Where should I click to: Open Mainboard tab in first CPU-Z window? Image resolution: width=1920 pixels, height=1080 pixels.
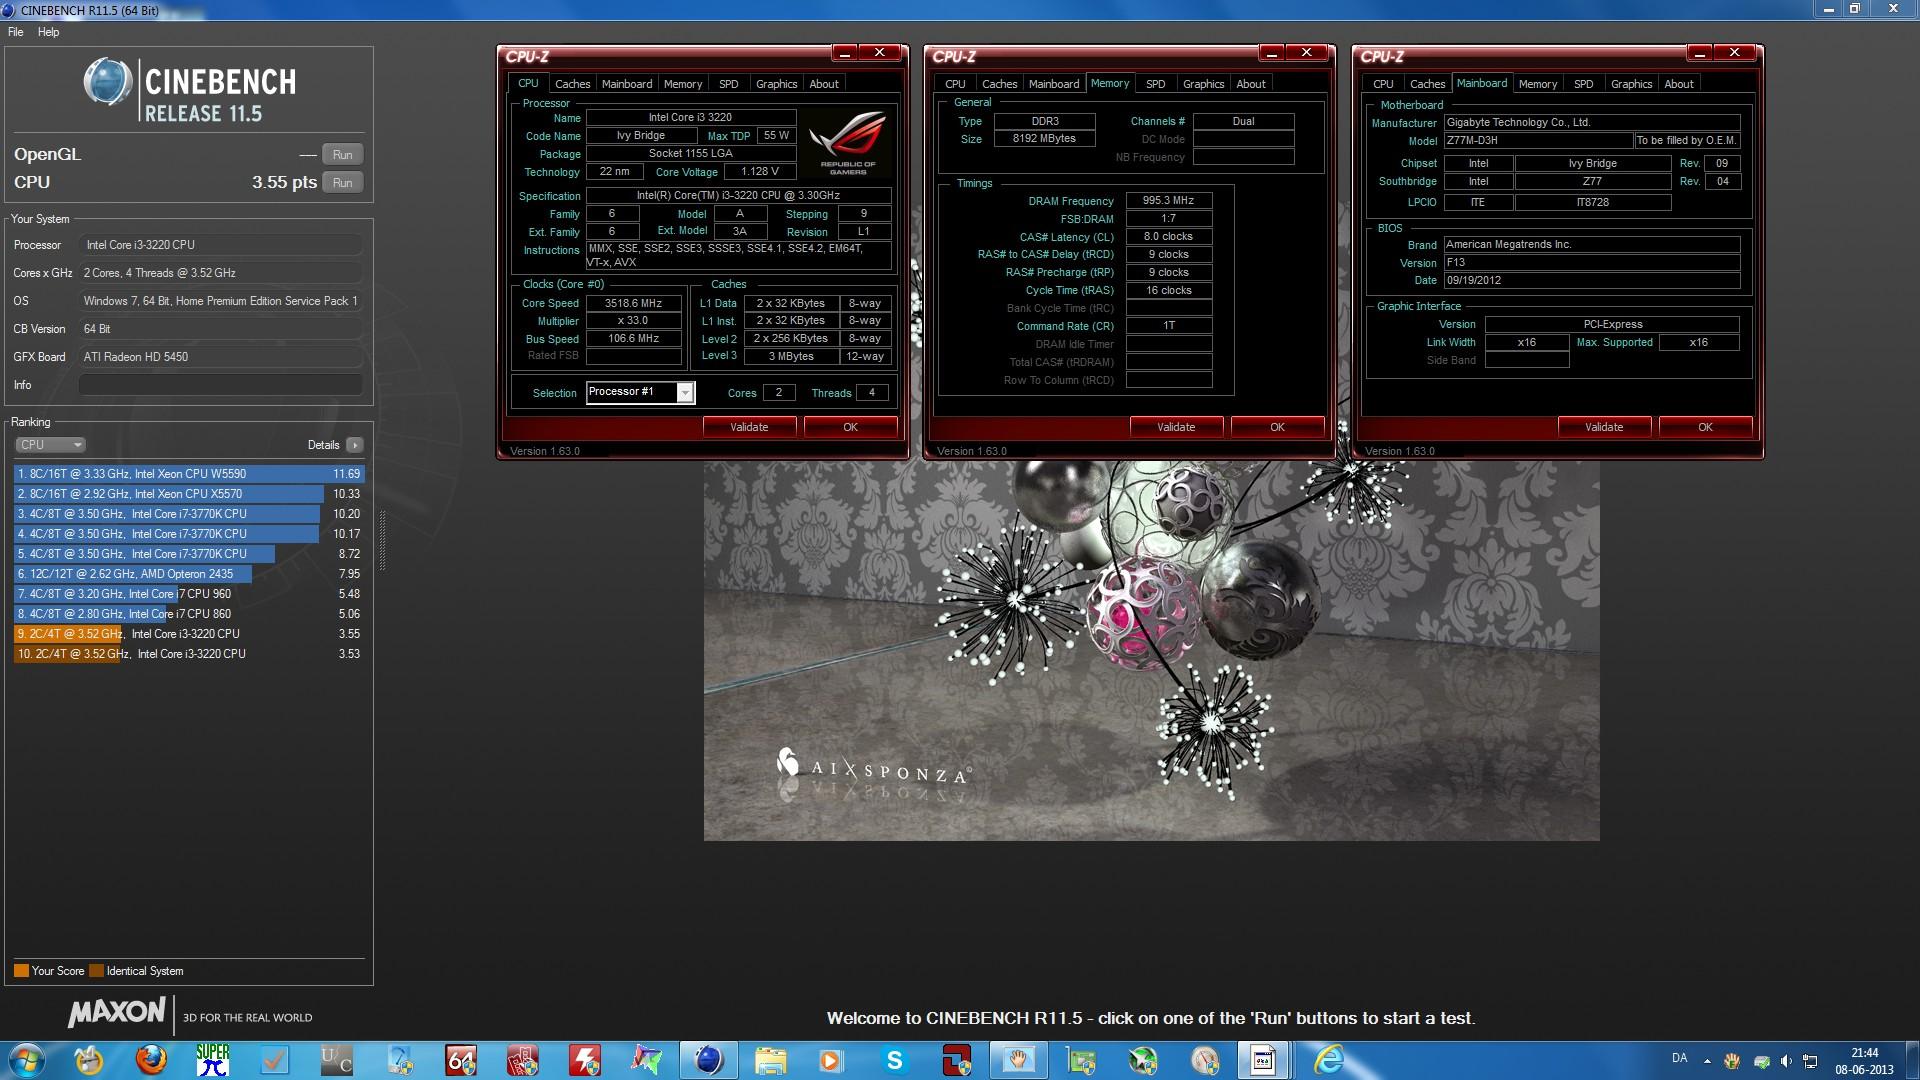pos(627,84)
